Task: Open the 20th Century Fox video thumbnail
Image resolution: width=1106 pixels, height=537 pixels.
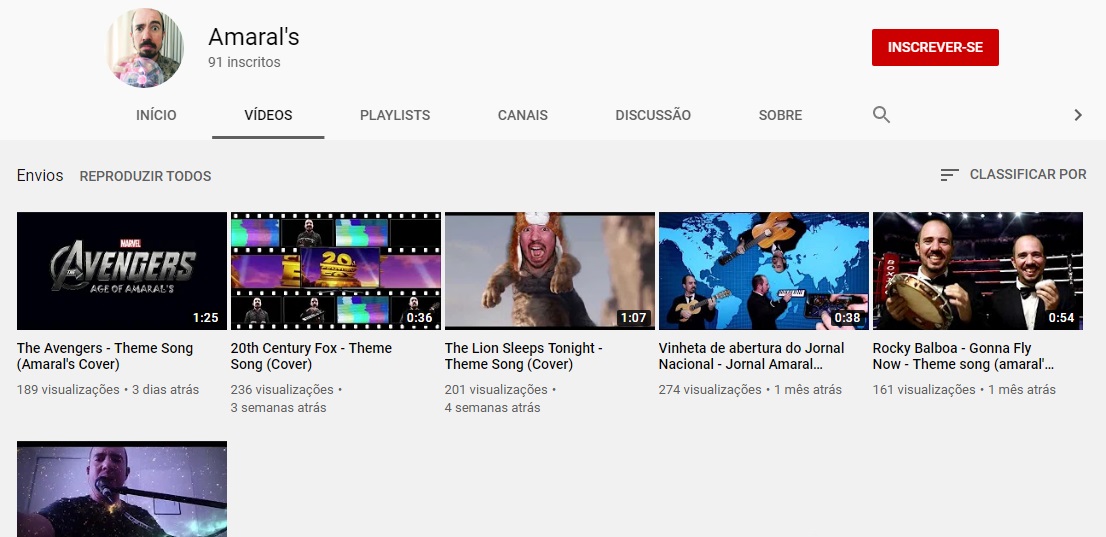Action: [x=335, y=270]
